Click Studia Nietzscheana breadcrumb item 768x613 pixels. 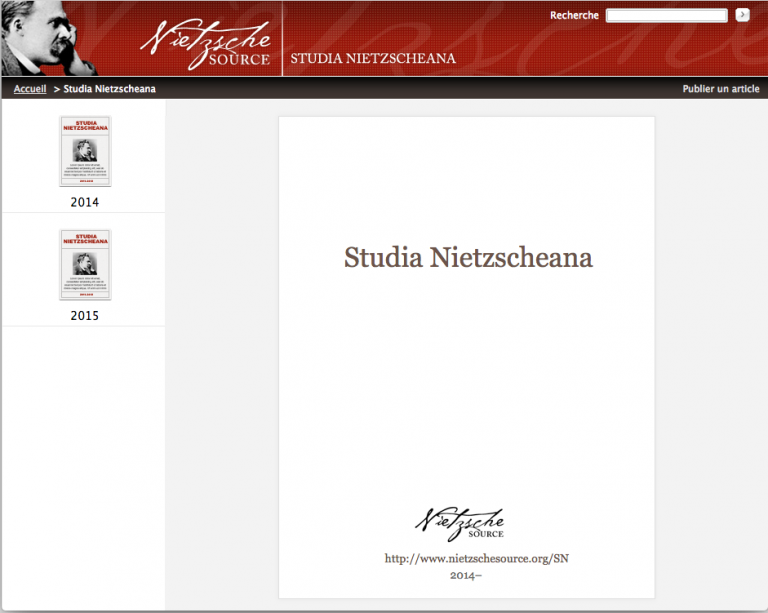click(109, 89)
